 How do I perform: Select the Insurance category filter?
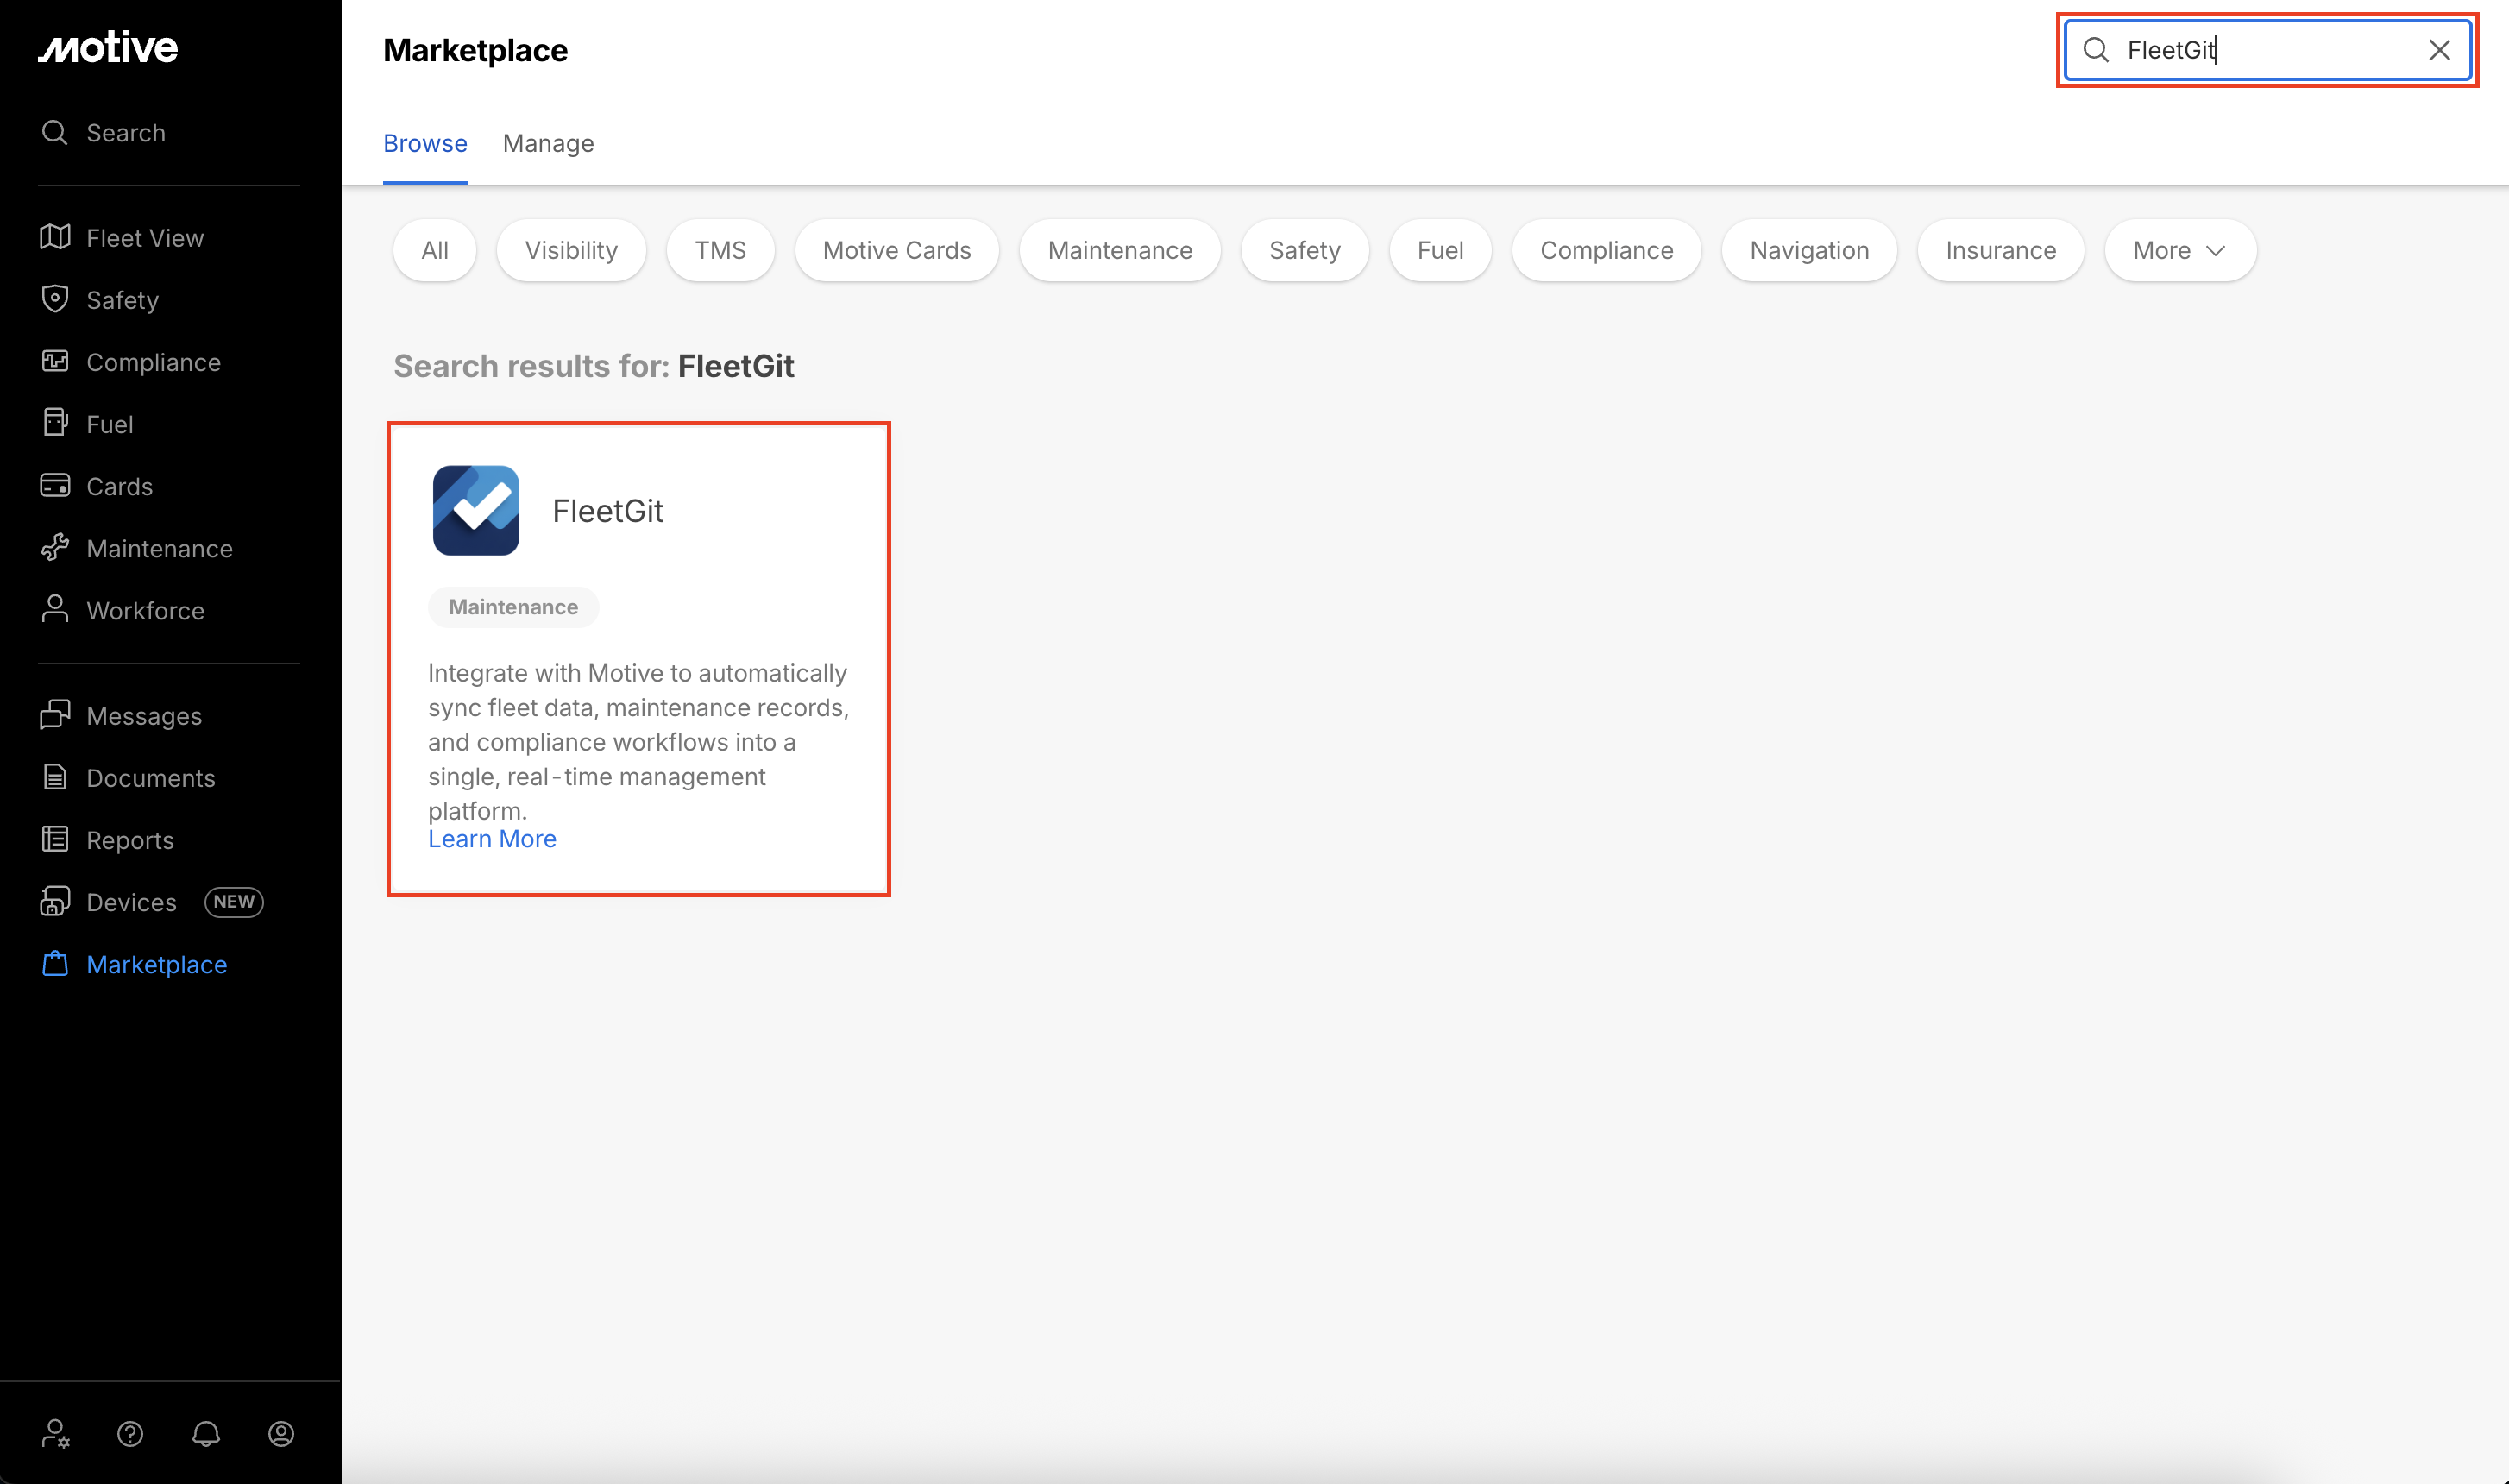(x=2000, y=250)
